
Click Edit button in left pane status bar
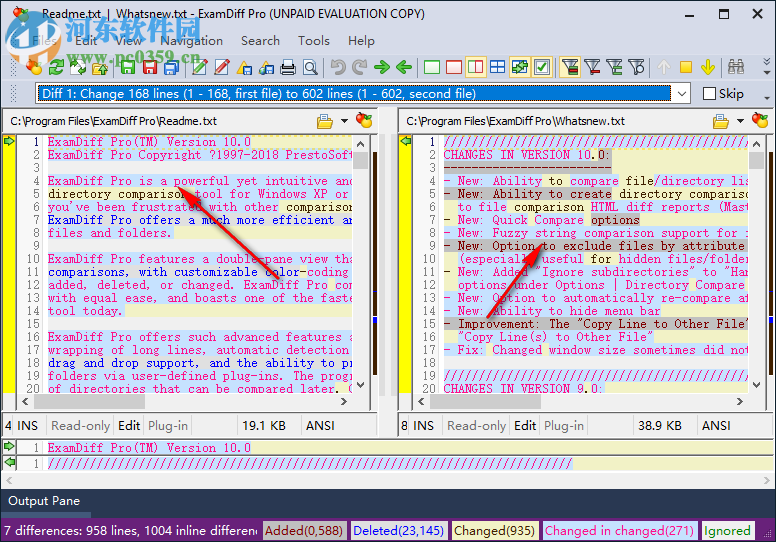pyautogui.click(x=129, y=426)
